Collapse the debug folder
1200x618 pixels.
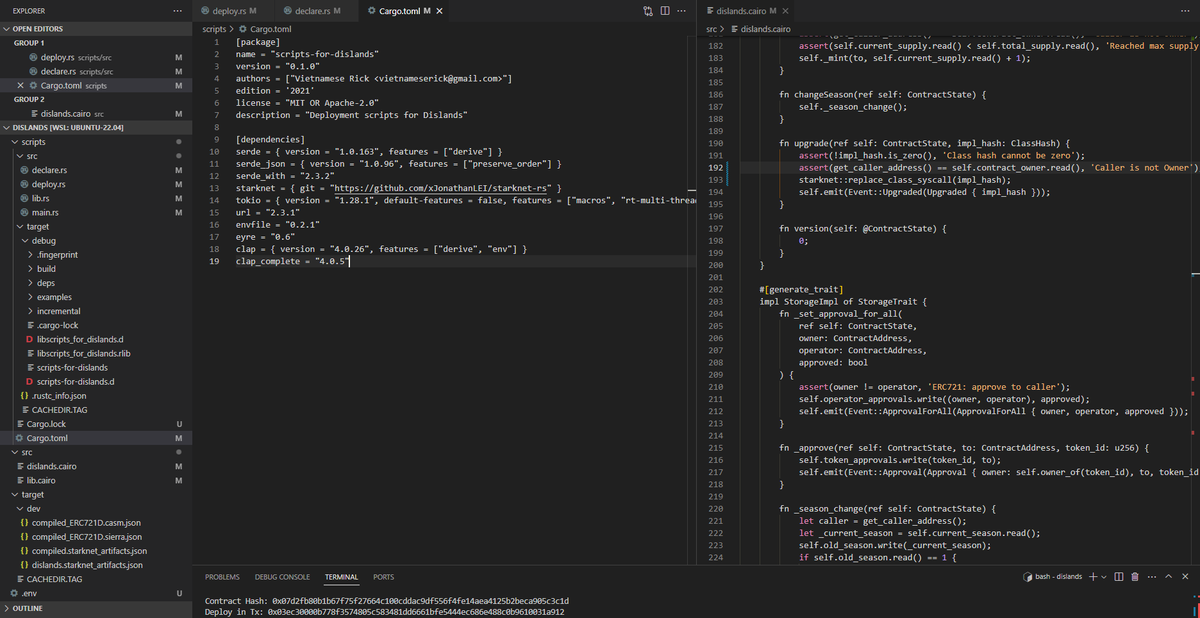coord(96,241)
